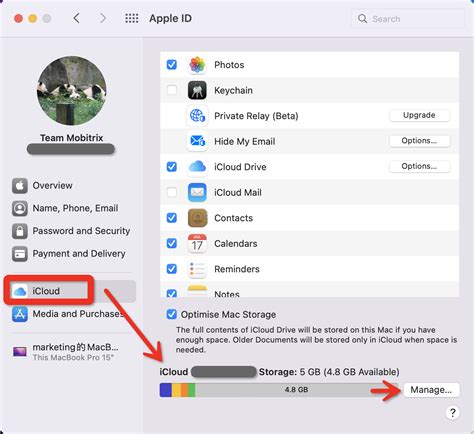Uncheck the Photos checkbox

click(x=172, y=64)
